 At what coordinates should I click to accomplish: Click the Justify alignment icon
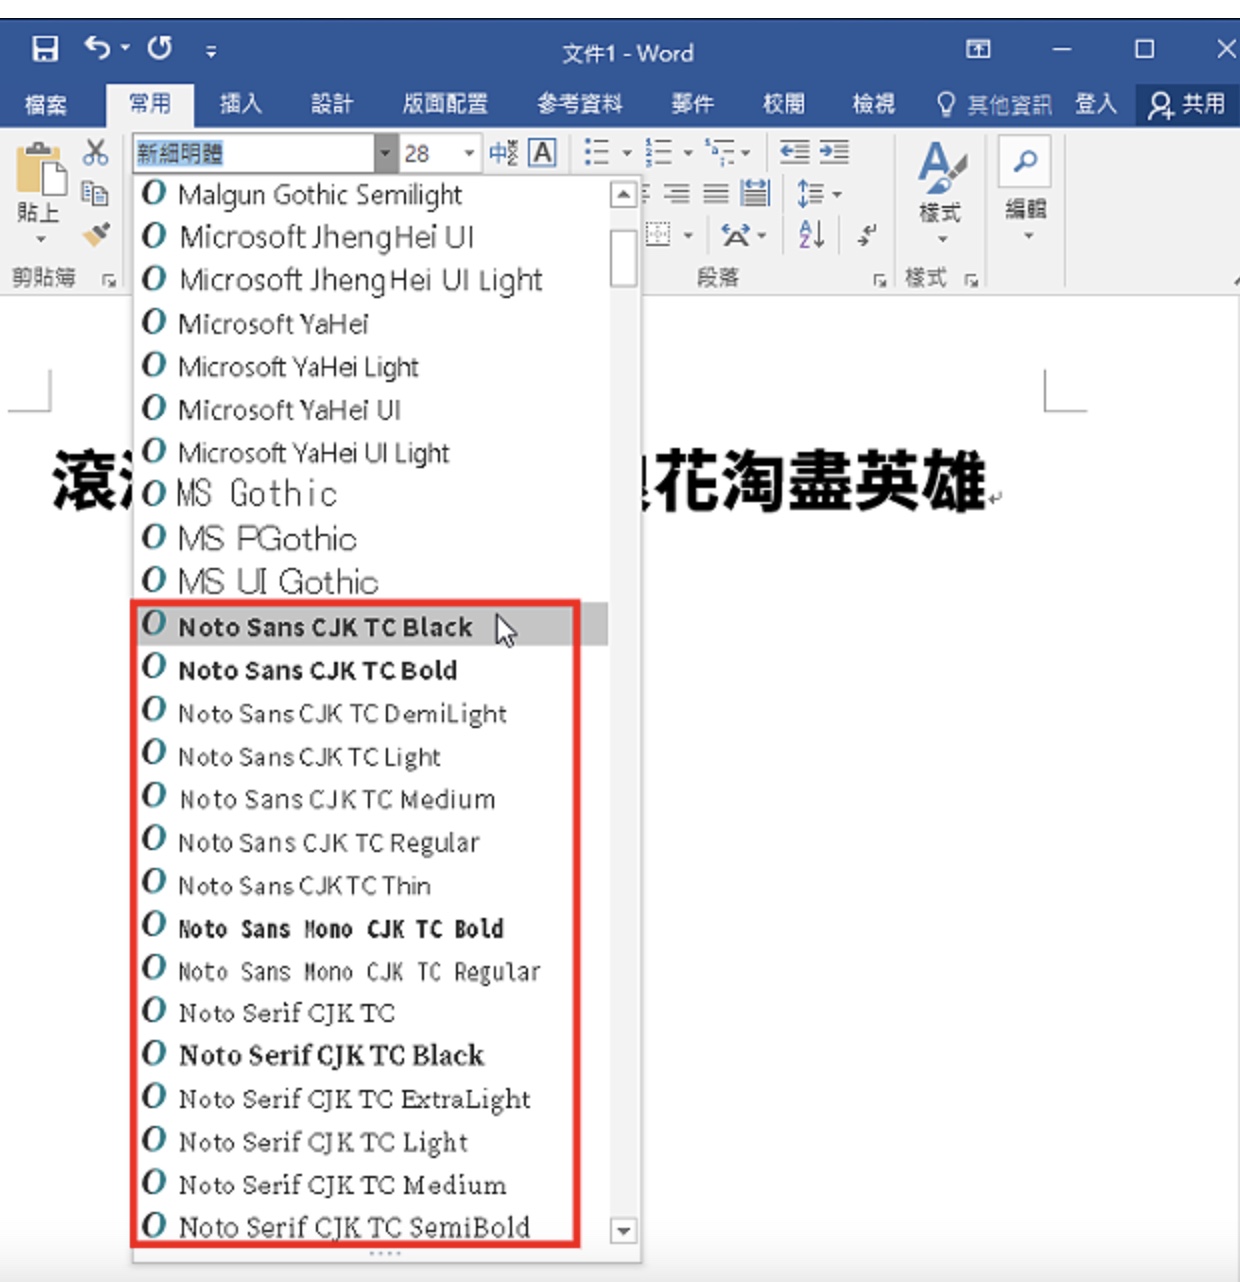point(716,193)
